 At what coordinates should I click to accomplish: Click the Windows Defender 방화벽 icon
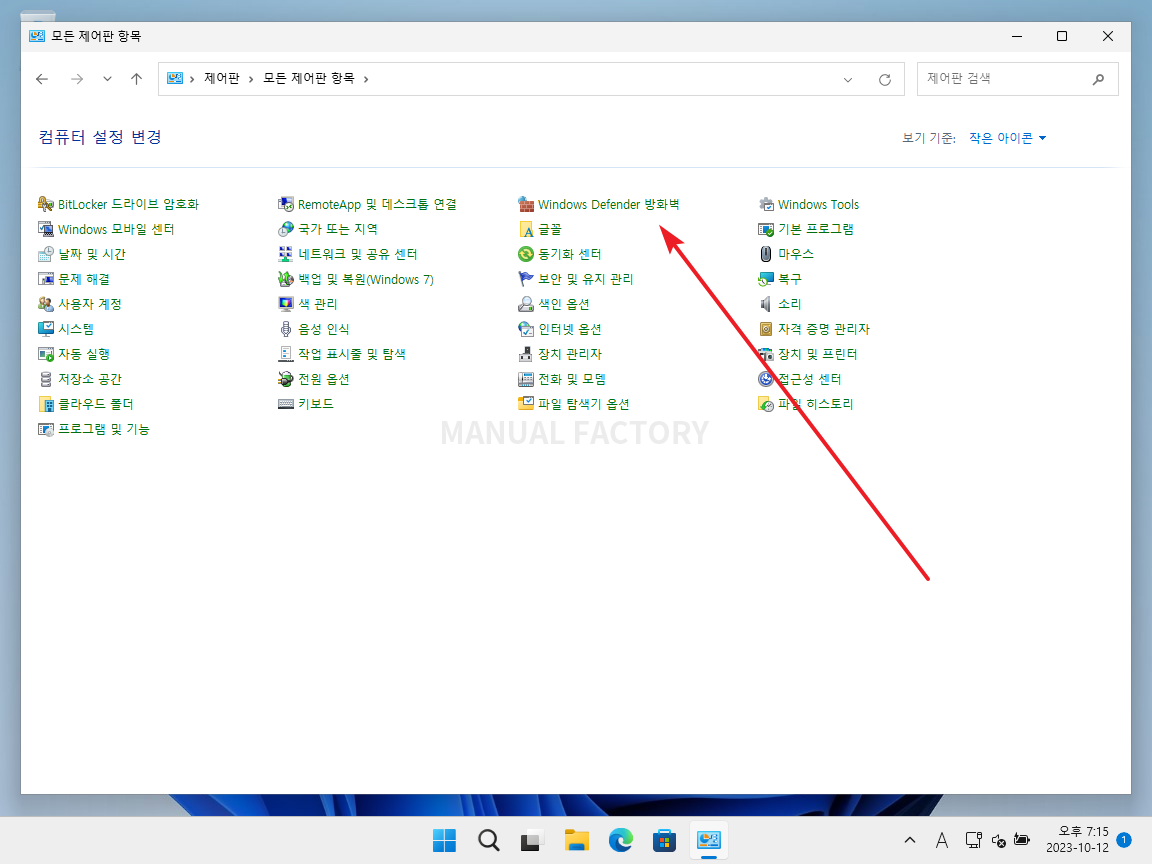(x=526, y=204)
